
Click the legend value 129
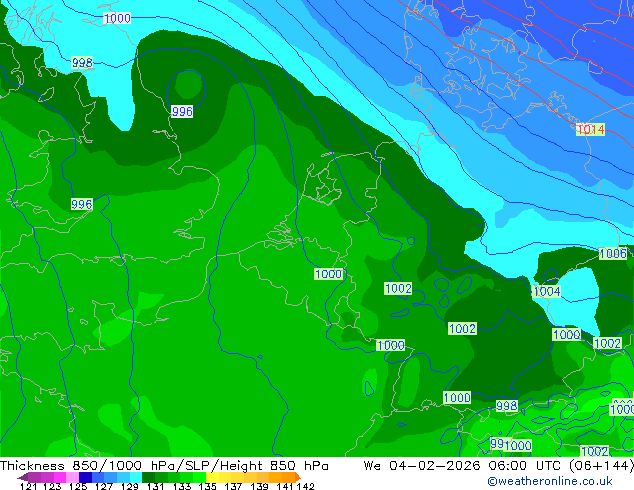(x=129, y=486)
